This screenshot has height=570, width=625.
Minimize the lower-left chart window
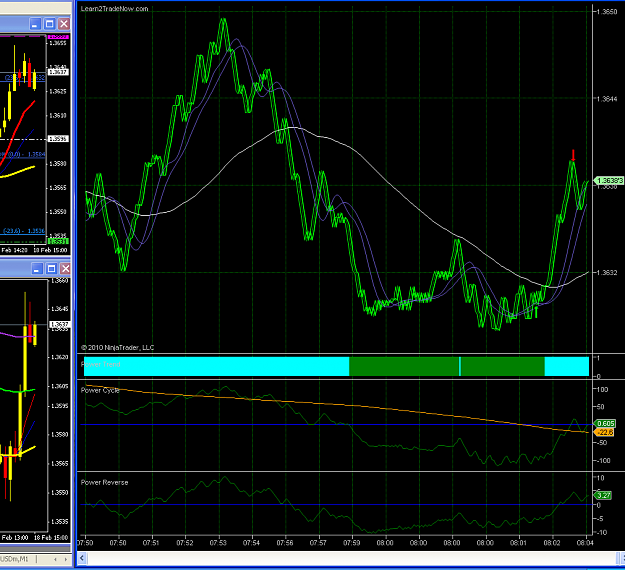coord(37,269)
